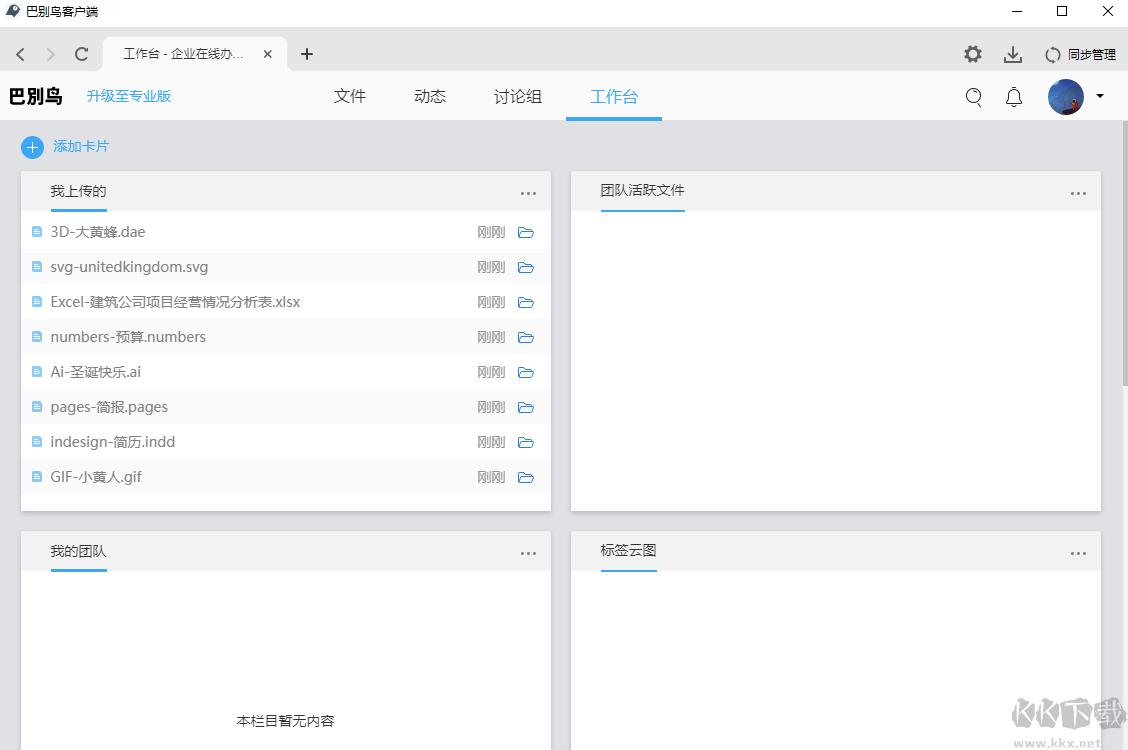Open the 我上传的 card more-options menu
Viewport: 1128px width, 750px height.
[528, 194]
